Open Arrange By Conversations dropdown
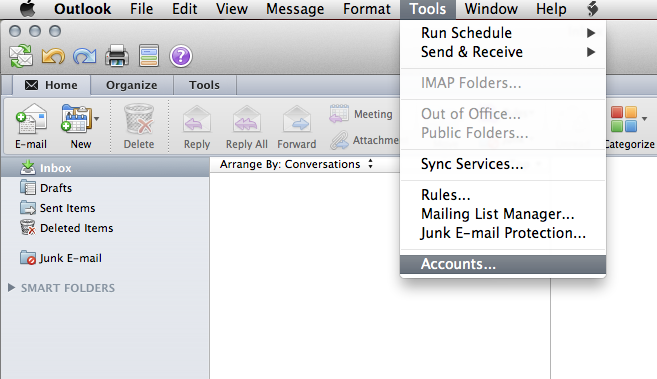The image size is (657, 379). click(x=296, y=164)
